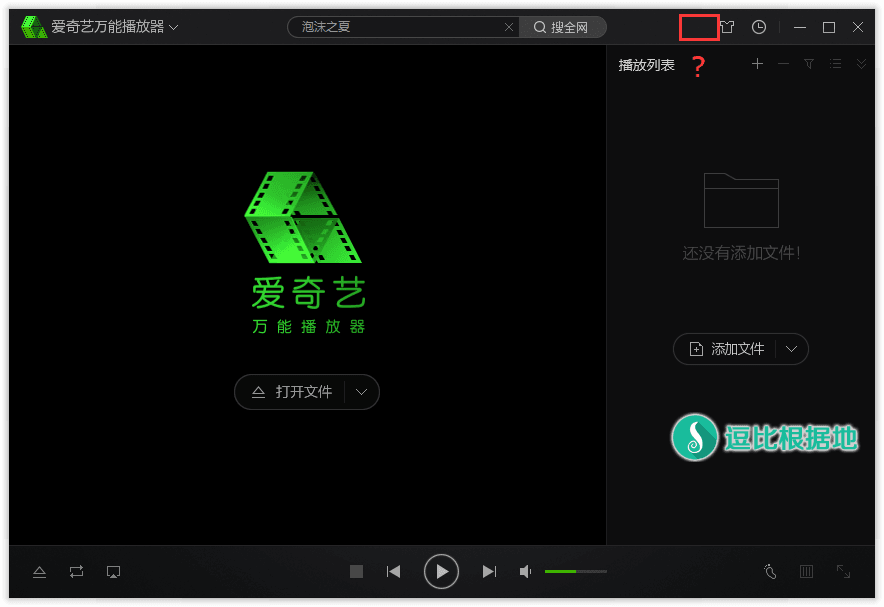The image size is (884, 607).
Task: Open playback history via the clock icon
Action: 759,27
